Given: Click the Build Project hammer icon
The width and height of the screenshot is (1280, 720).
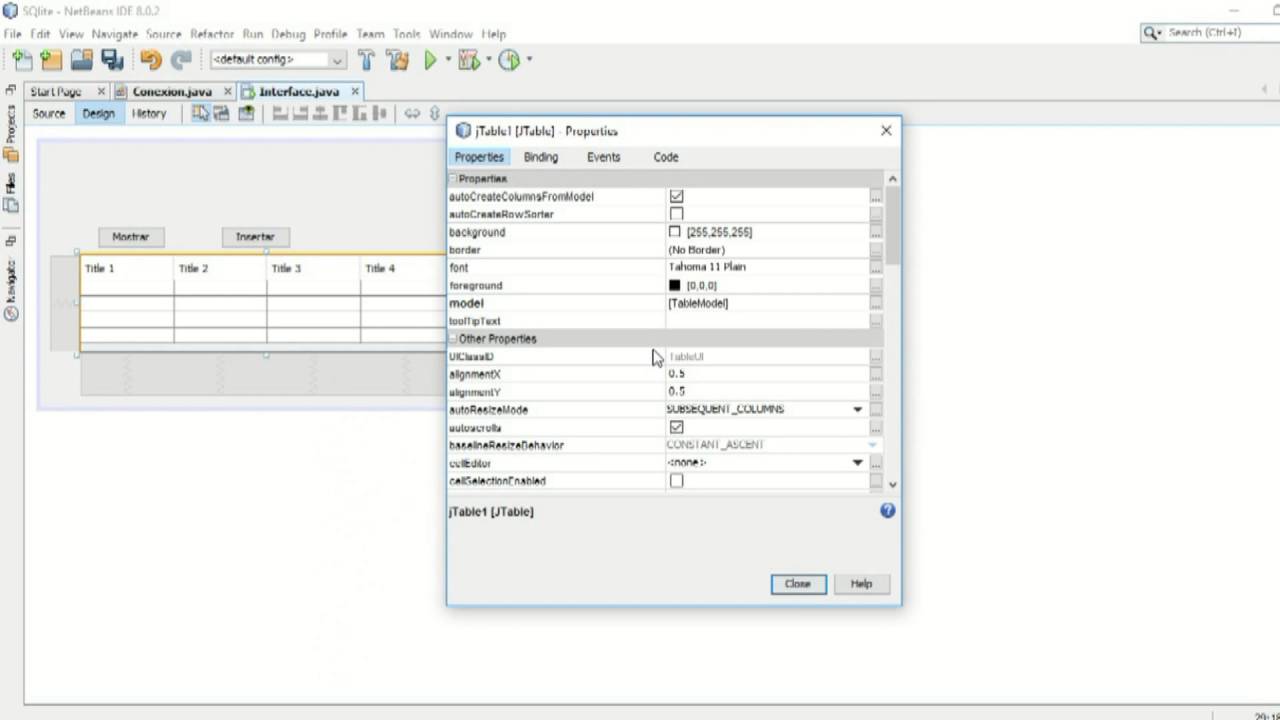Looking at the screenshot, I should click(366, 60).
